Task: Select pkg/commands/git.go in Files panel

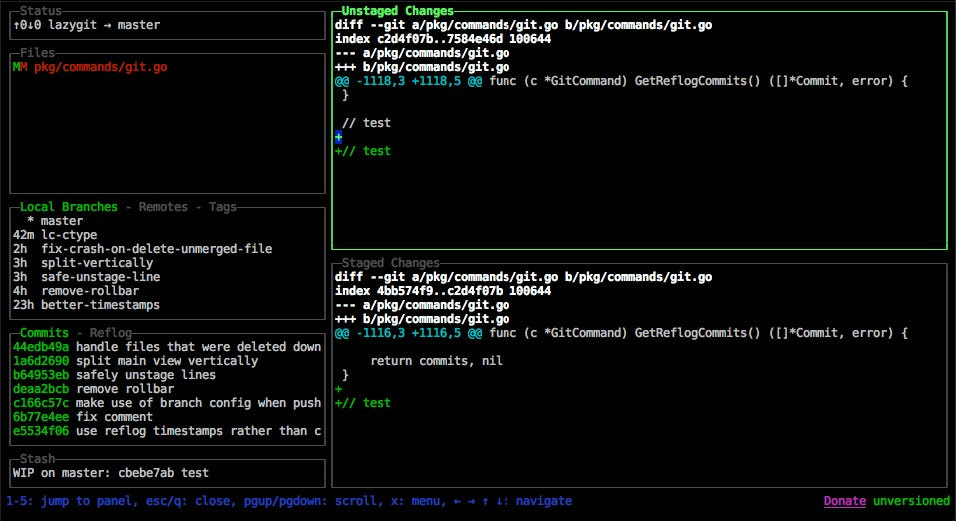Action: (100, 67)
